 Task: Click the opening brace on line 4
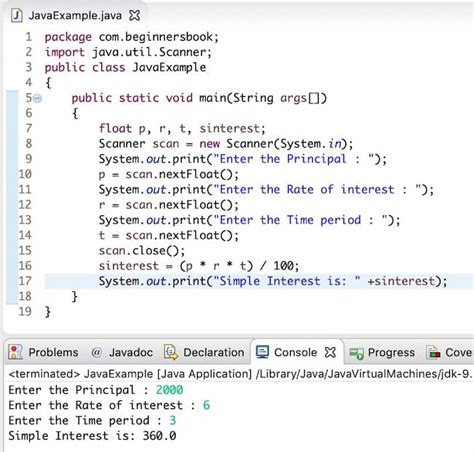tap(48, 83)
